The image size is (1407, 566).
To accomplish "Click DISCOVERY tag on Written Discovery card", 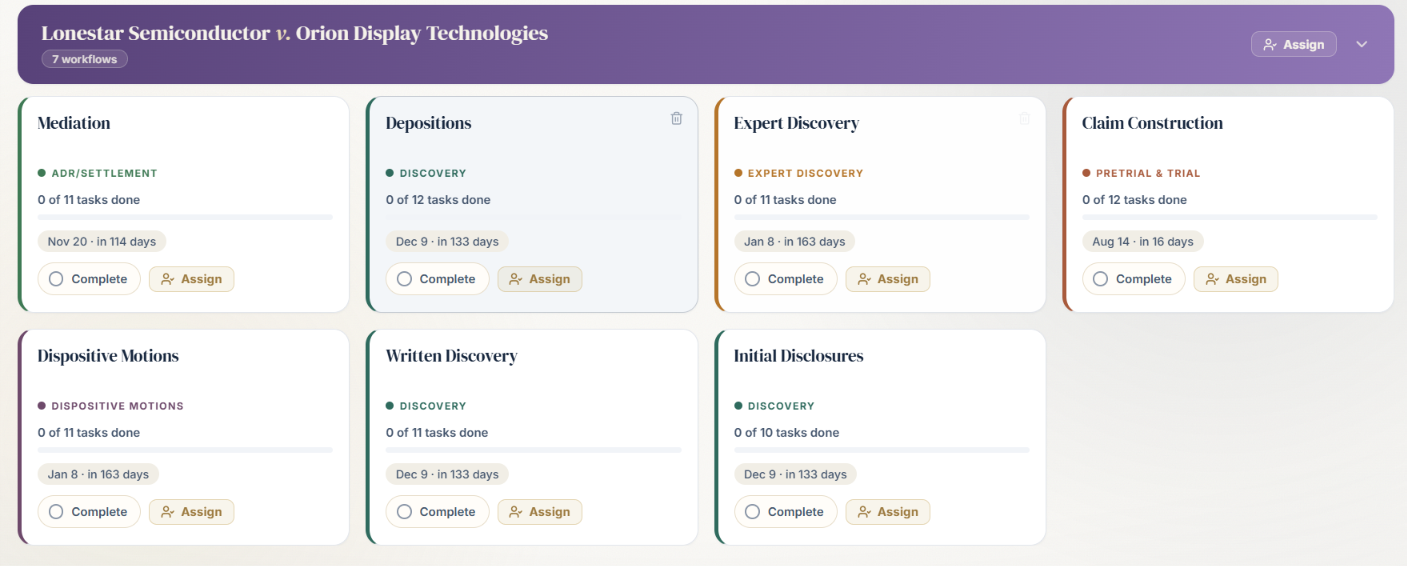I will click(x=426, y=406).
